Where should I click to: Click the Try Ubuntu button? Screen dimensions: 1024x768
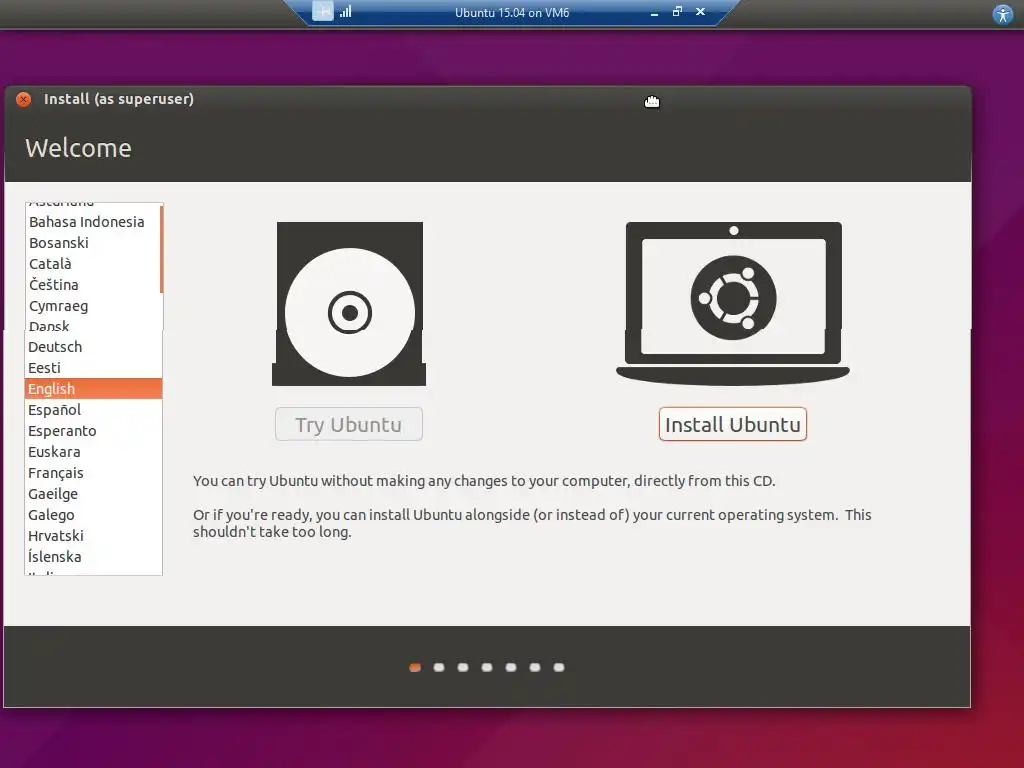pos(349,424)
